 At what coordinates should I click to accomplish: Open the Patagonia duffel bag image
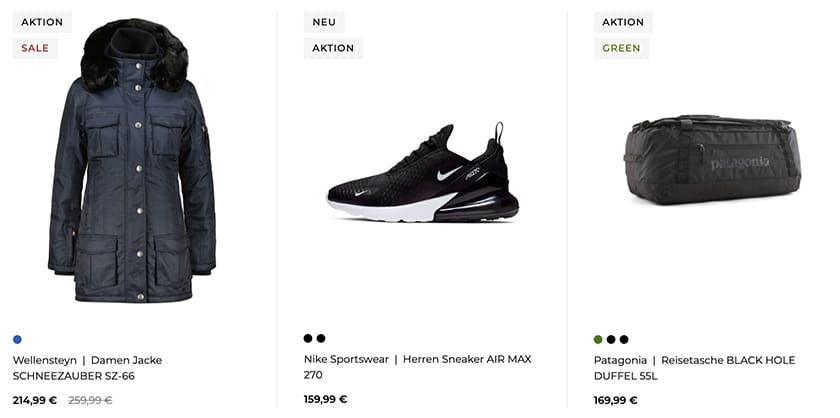pos(712,160)
